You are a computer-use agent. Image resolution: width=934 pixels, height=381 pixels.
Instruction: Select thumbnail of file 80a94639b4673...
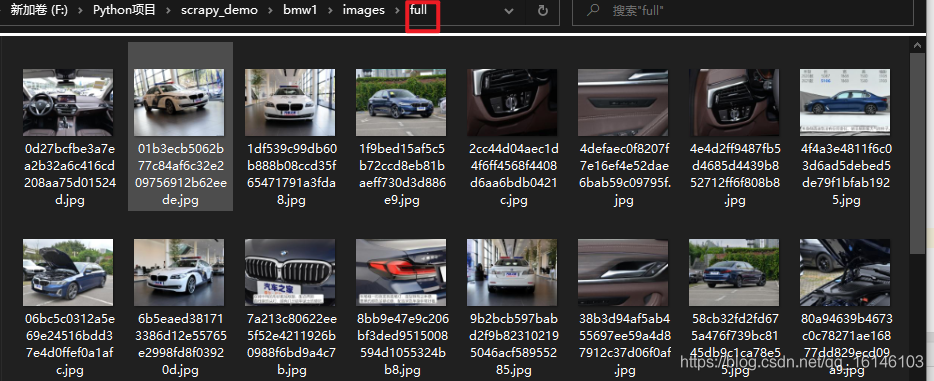[x=845, y=273]
